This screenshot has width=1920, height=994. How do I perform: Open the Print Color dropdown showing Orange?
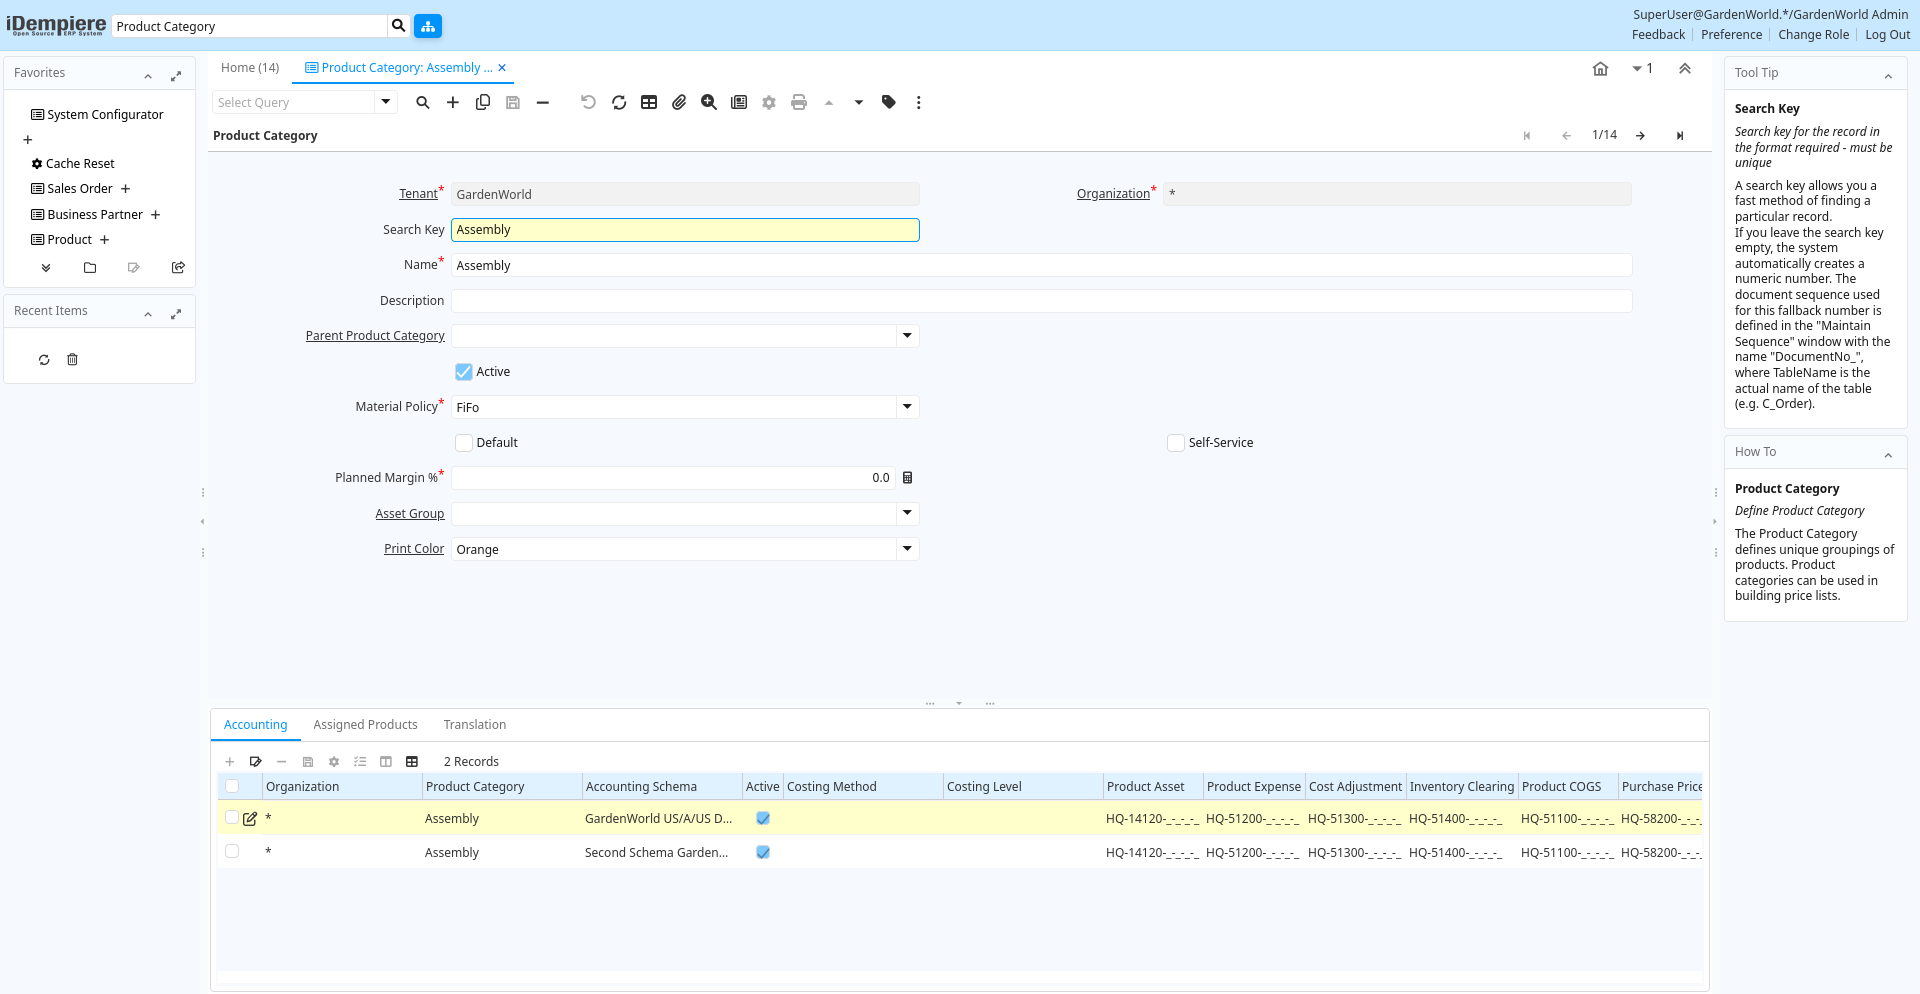[x=907, y=549]
